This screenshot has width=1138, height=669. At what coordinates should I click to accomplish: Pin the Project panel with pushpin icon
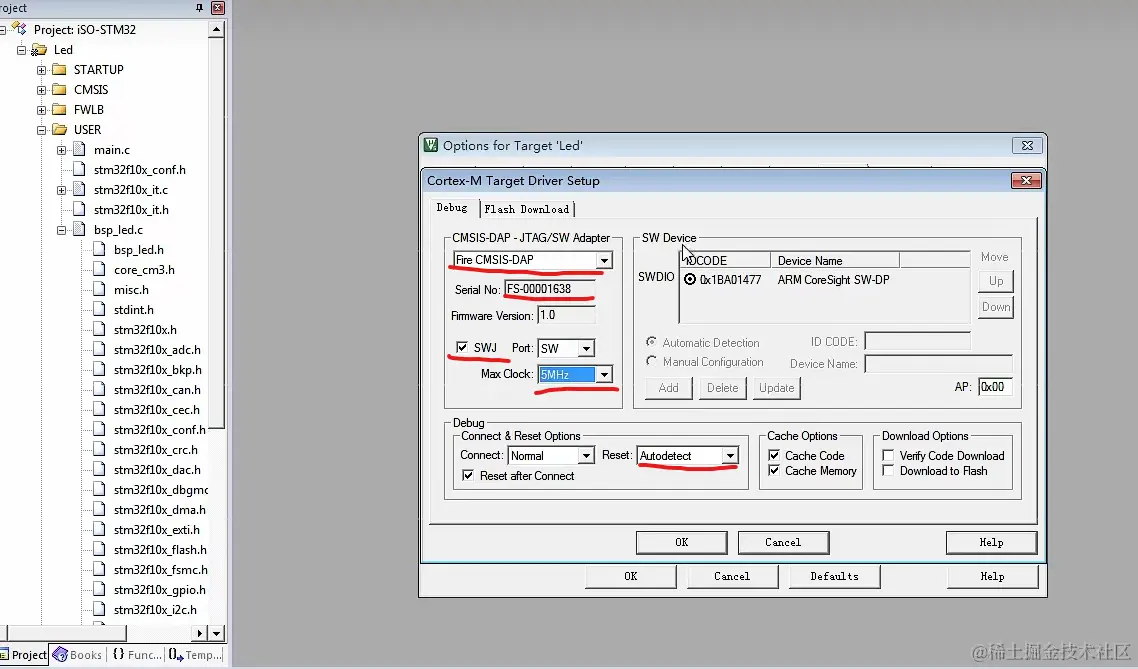pyautogui.click(x=199, y=7)
